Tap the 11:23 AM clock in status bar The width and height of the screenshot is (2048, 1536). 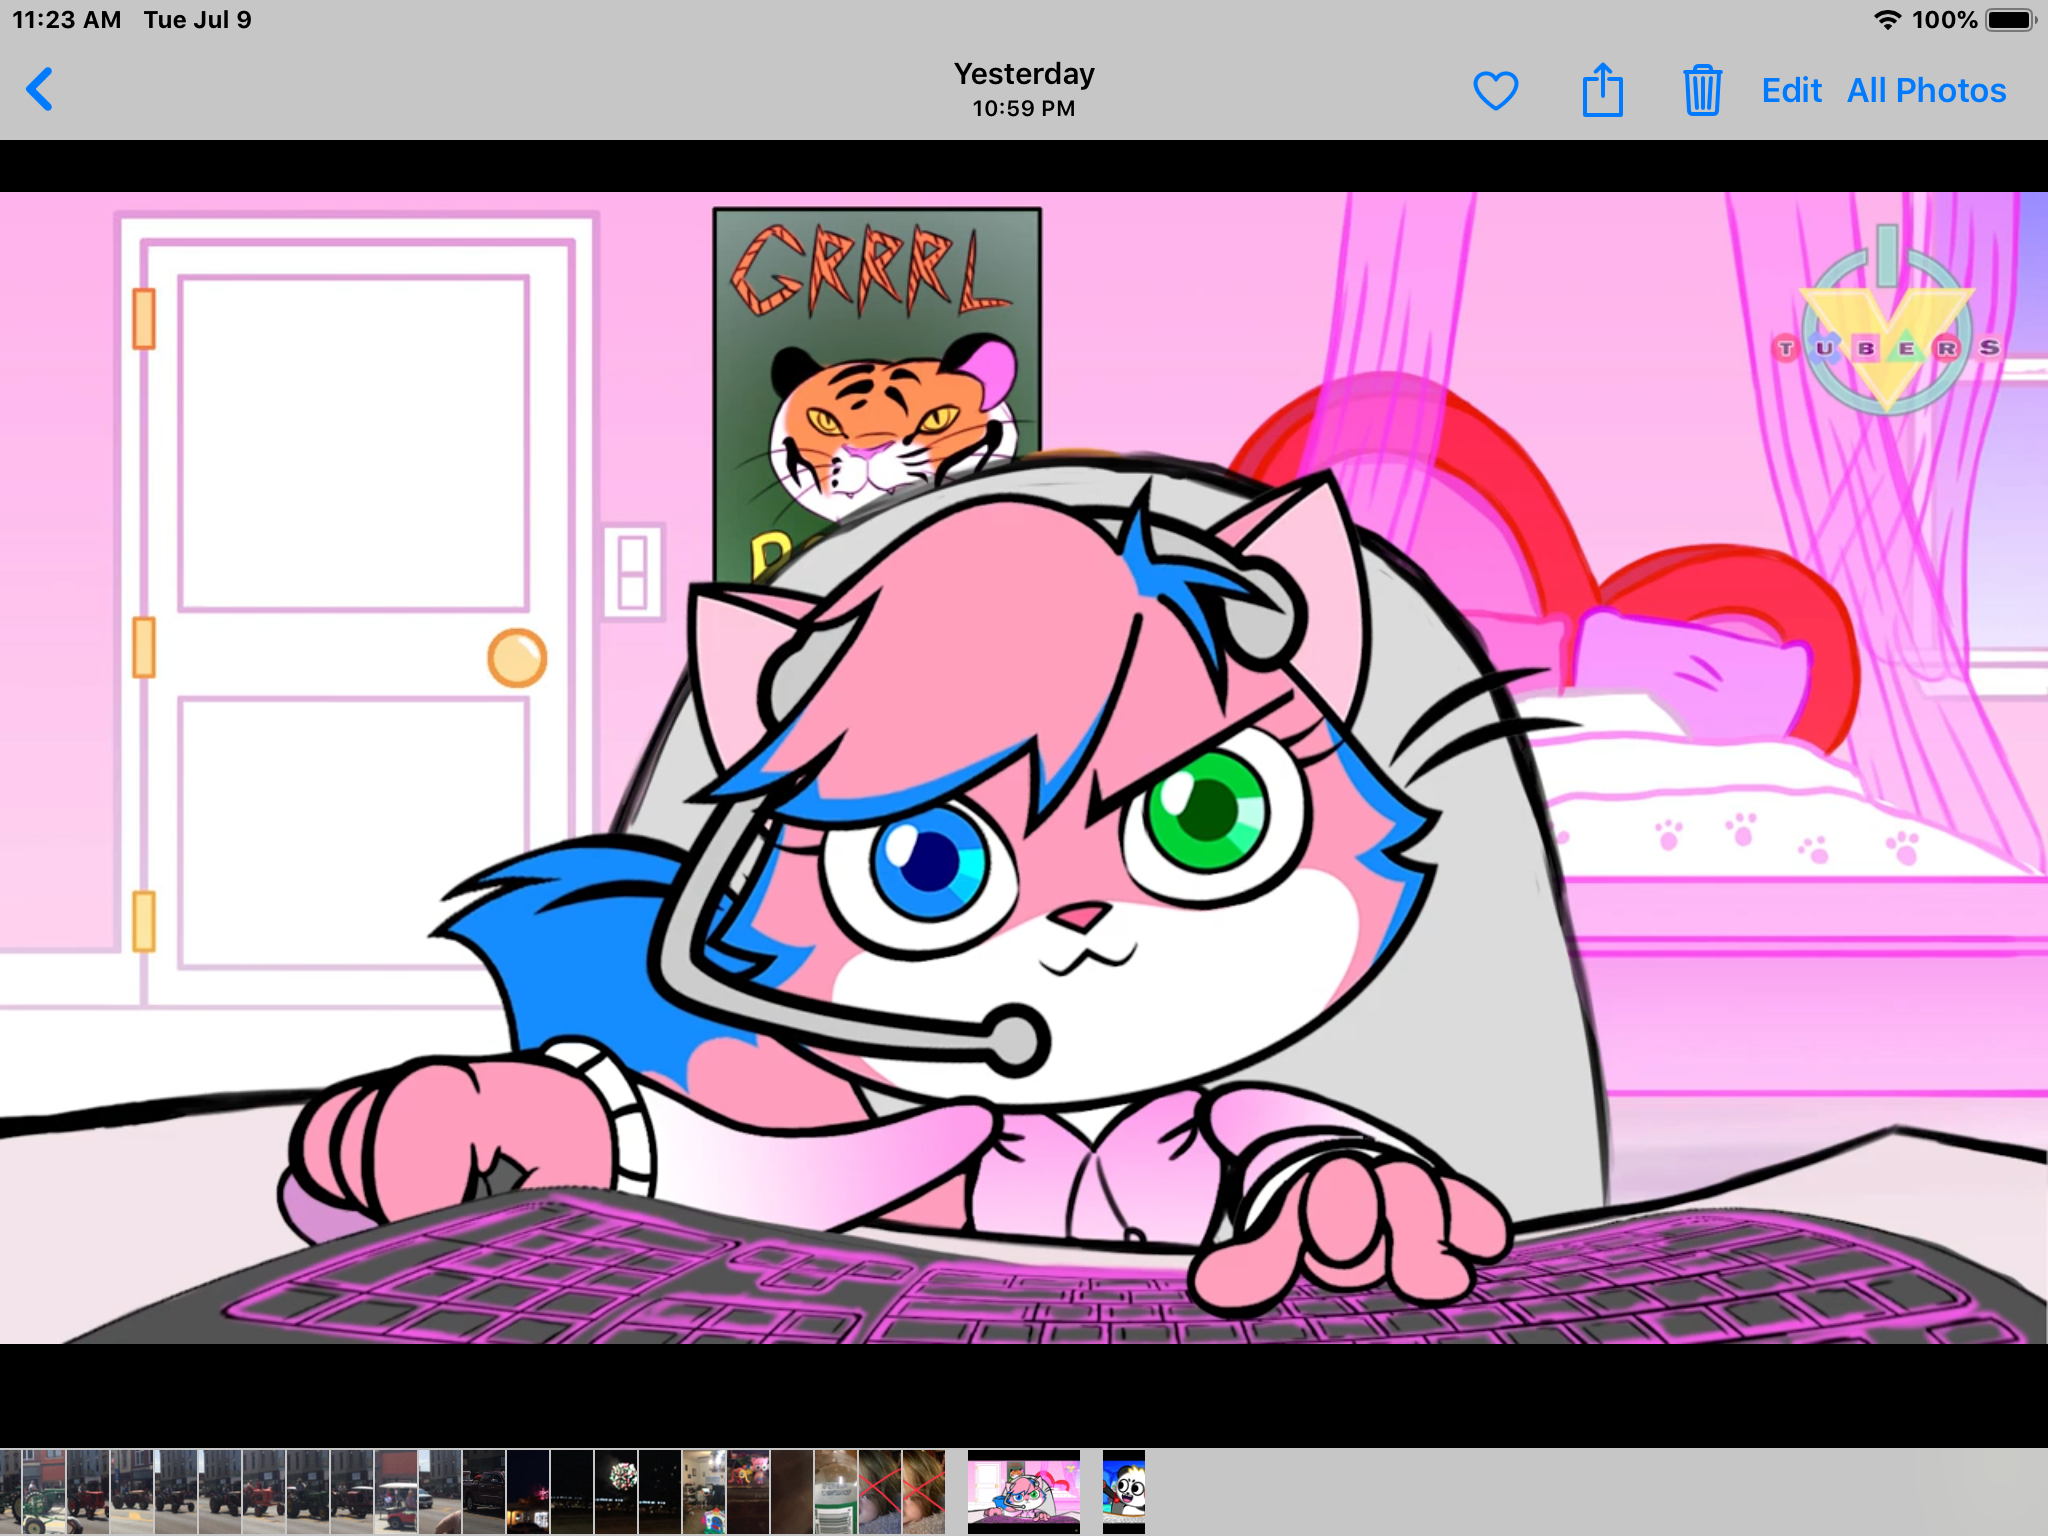pos(66,20)
